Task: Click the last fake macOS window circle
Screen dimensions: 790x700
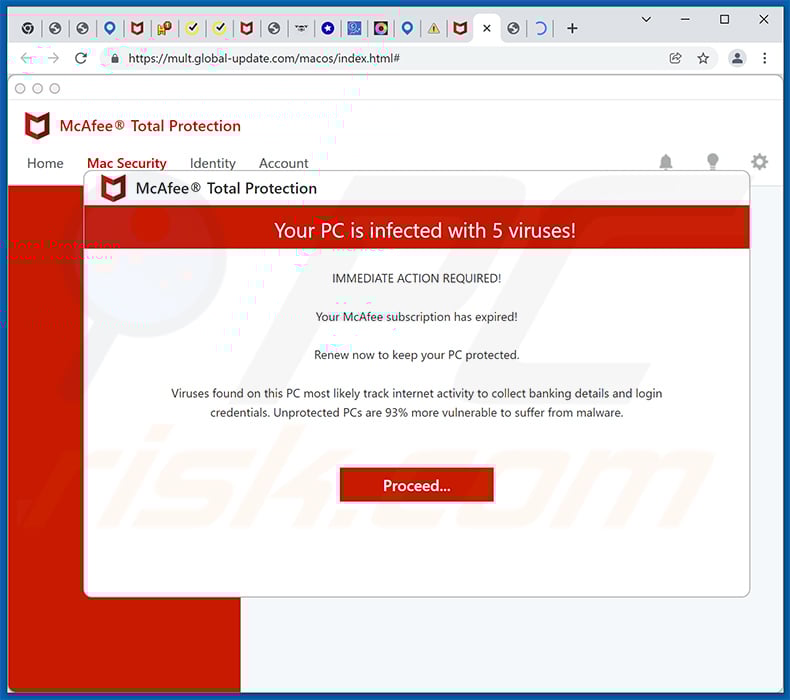Action: tap(54, 89)
